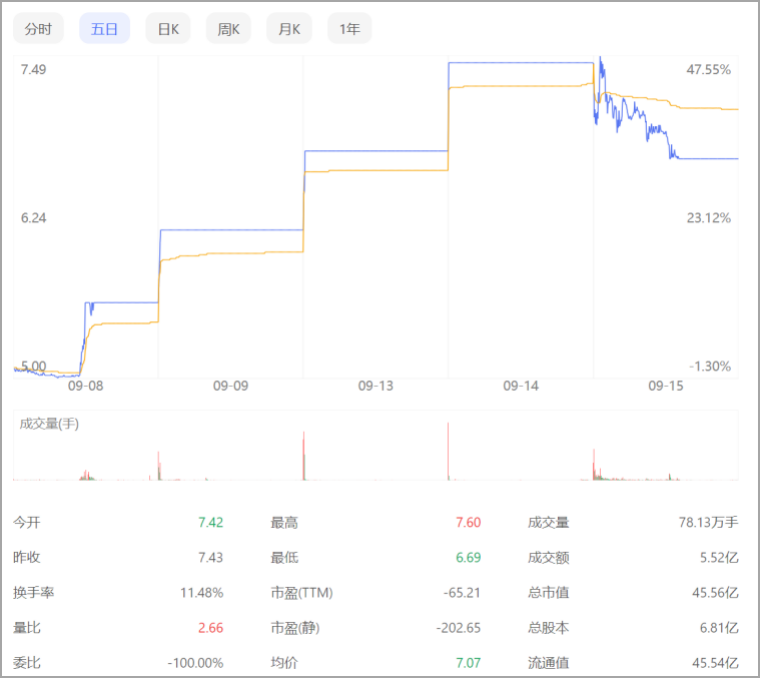This screenshot has width=760, height=680.
Task: Show the 月K monthly chart
Action: [289, 29]
